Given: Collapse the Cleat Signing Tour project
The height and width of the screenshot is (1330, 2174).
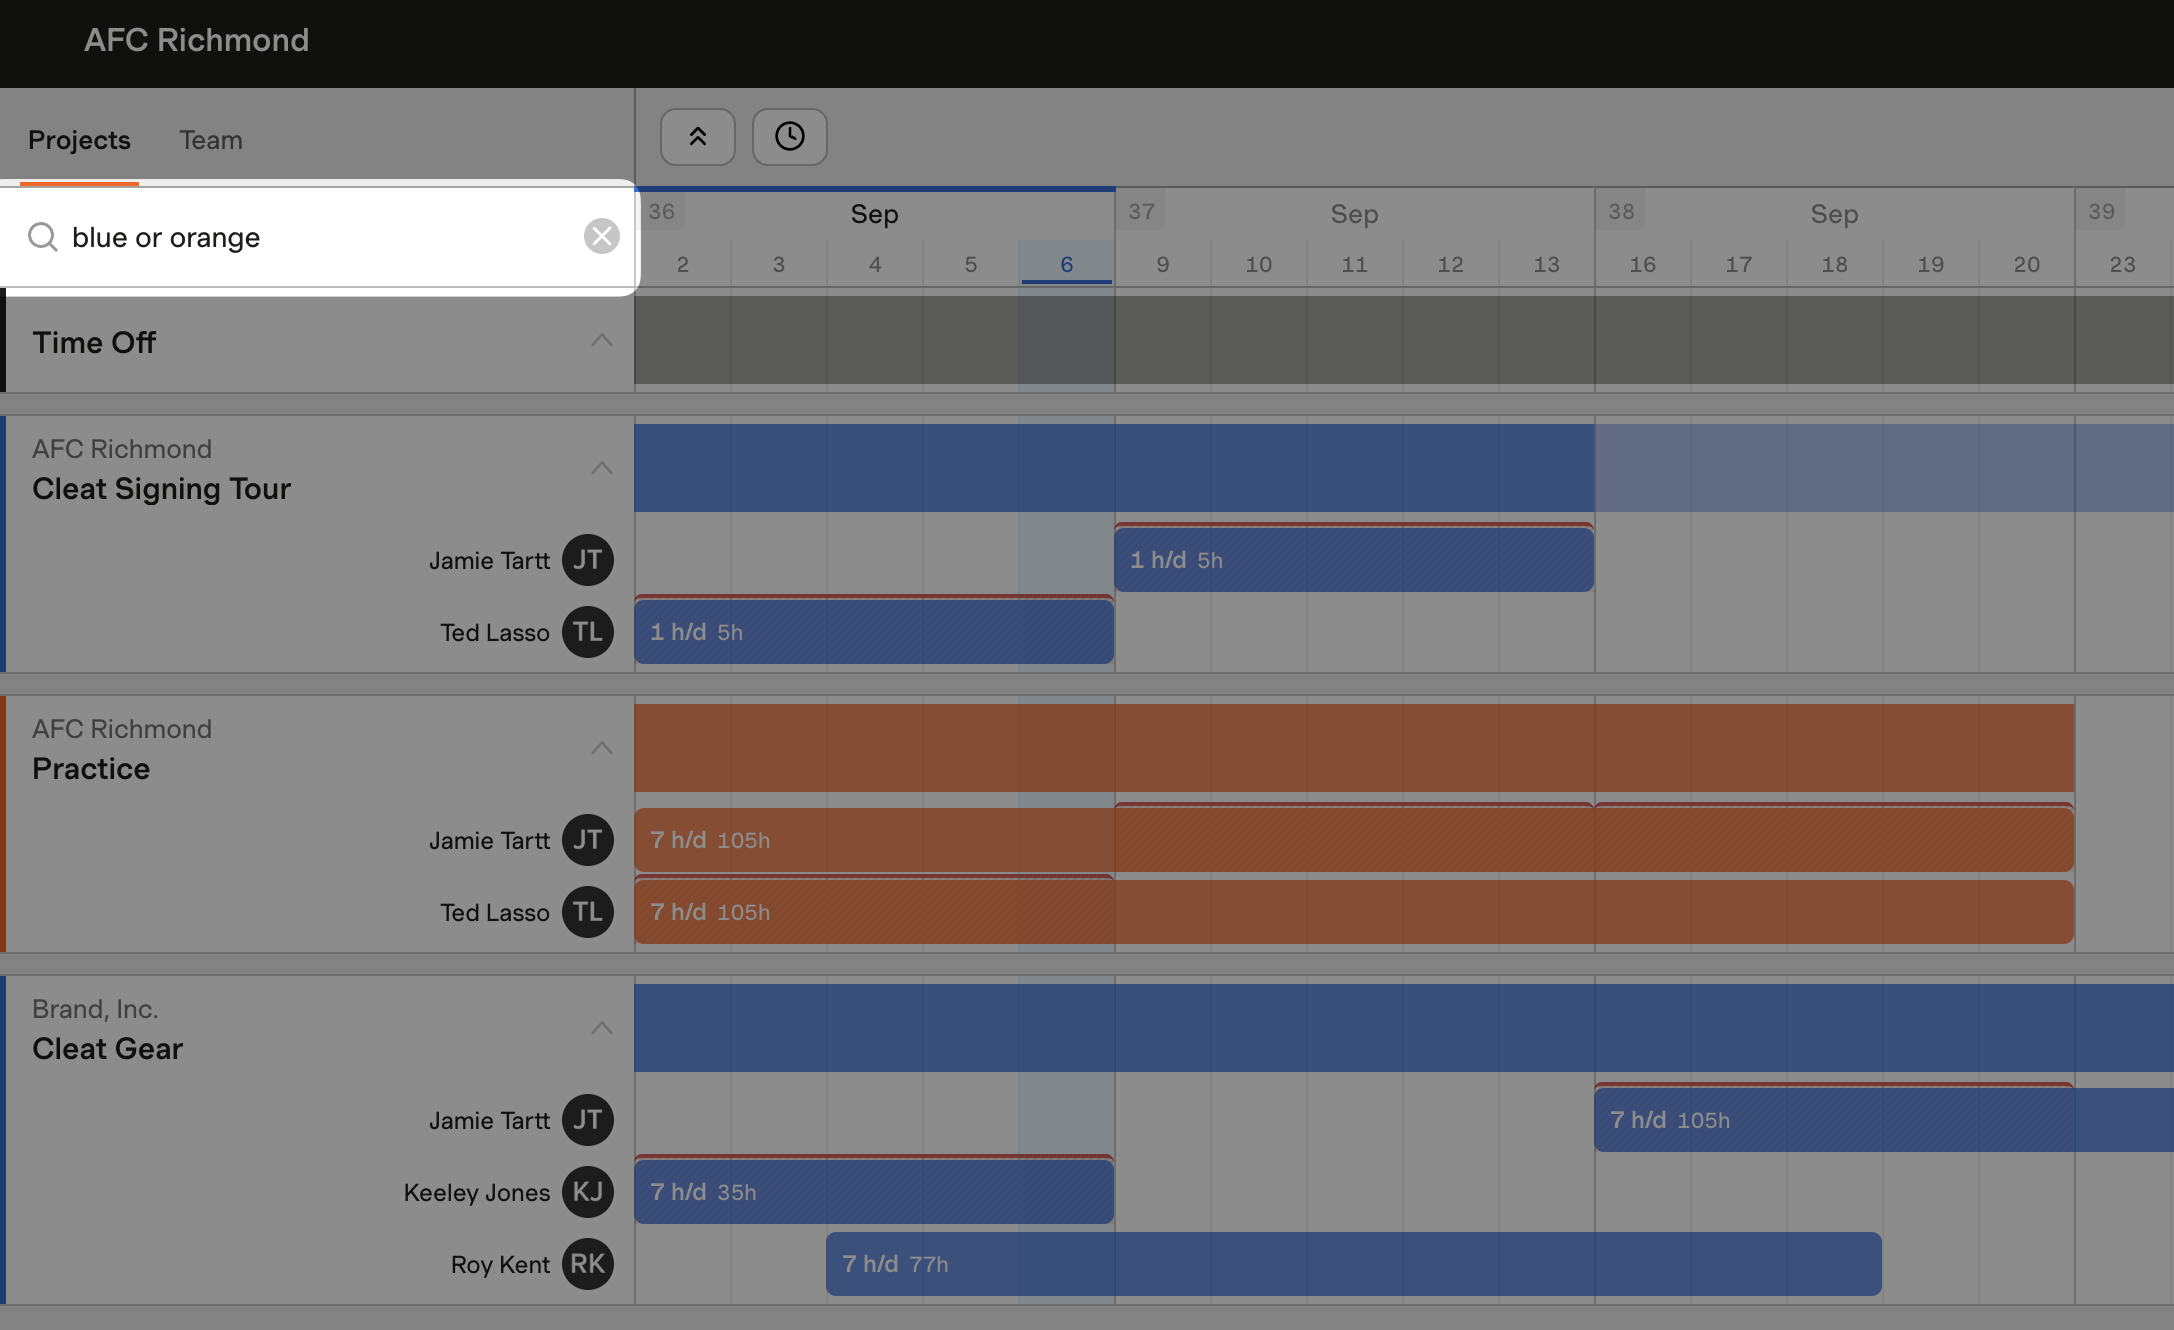Looking at the screenshot, I should tap(601, 468).
